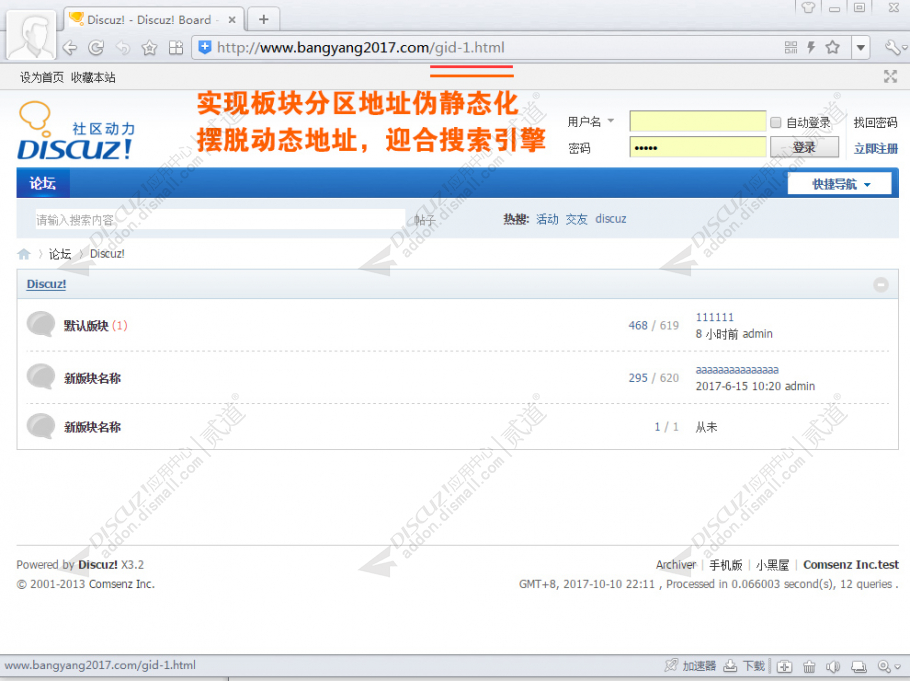Click the QR code icon in address bar
The width and height of the screenshot is (910, 681).
(790, 48)
